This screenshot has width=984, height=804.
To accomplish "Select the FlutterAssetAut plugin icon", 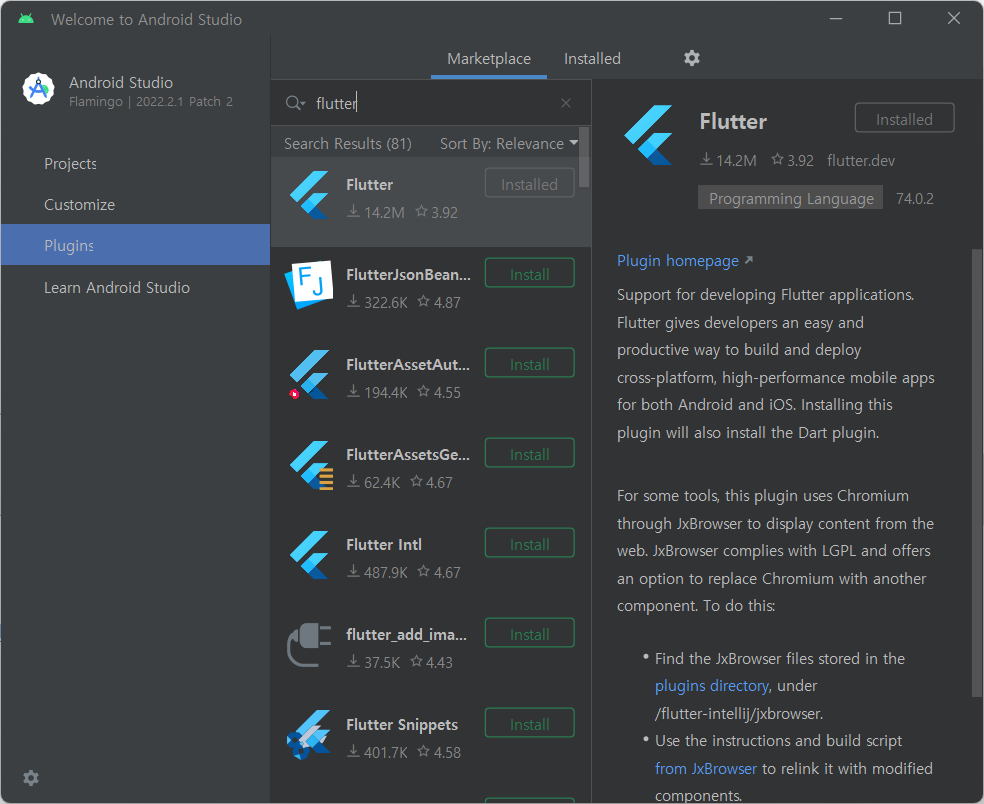I will [x=309, y=375].
